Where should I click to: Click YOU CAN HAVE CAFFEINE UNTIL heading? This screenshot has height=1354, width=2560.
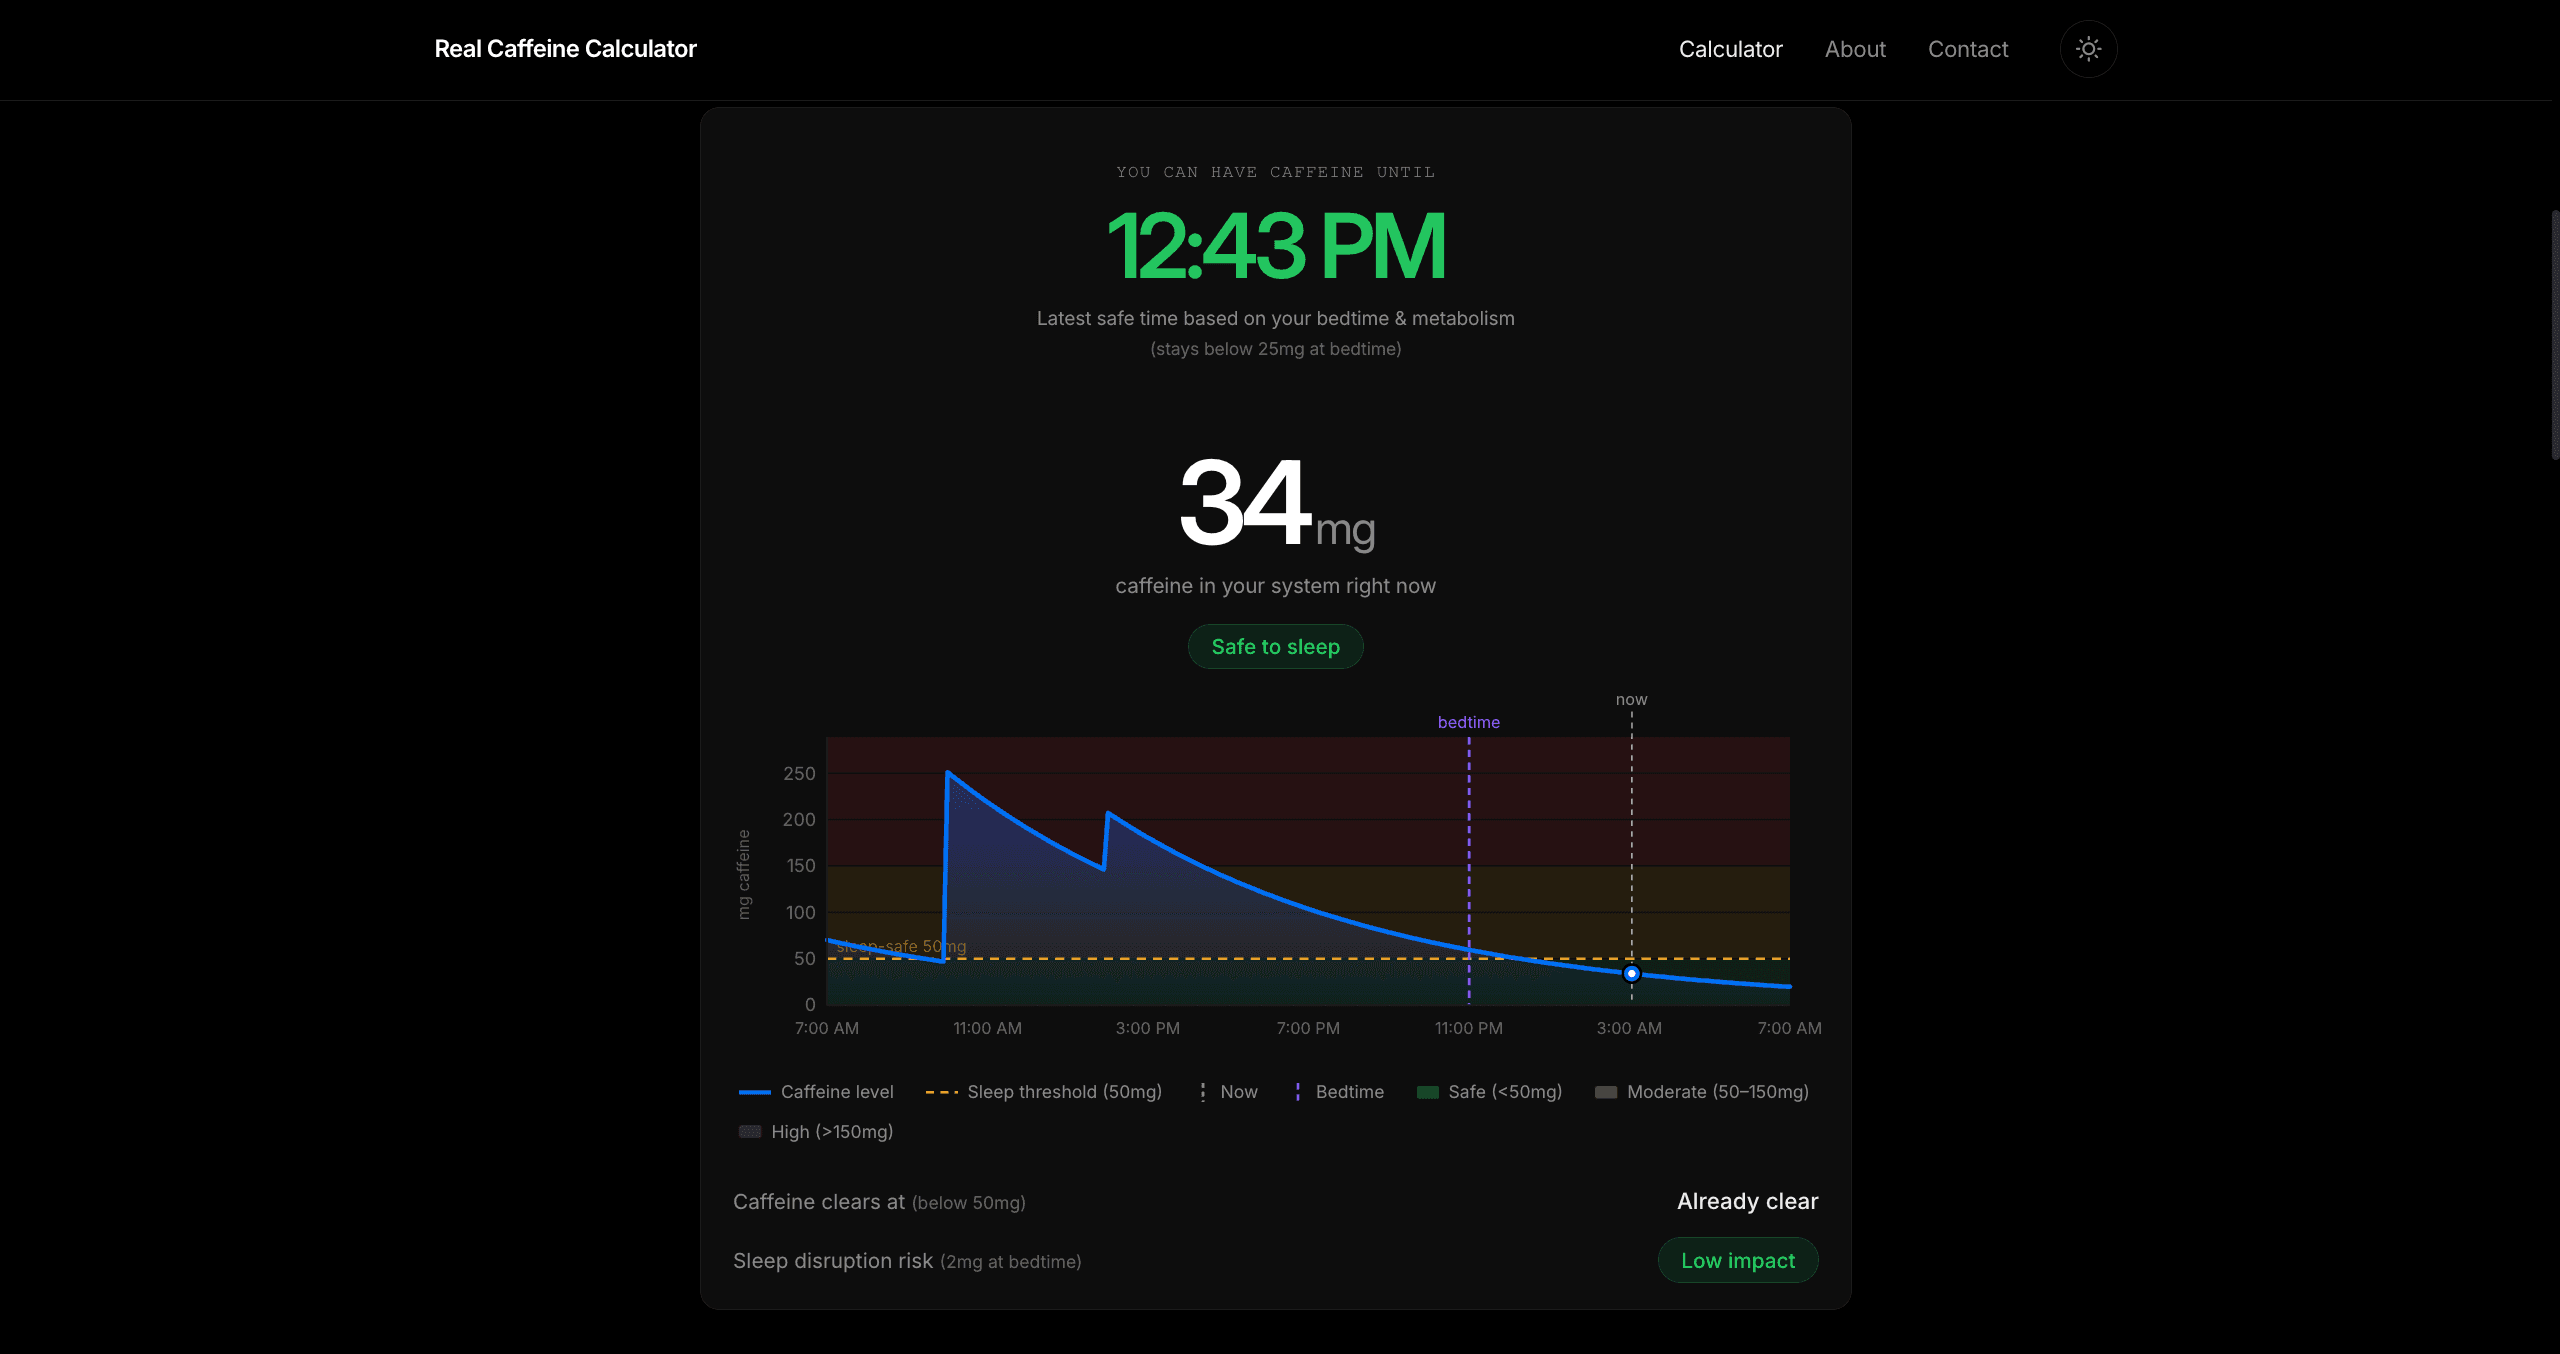point(1275,172)
